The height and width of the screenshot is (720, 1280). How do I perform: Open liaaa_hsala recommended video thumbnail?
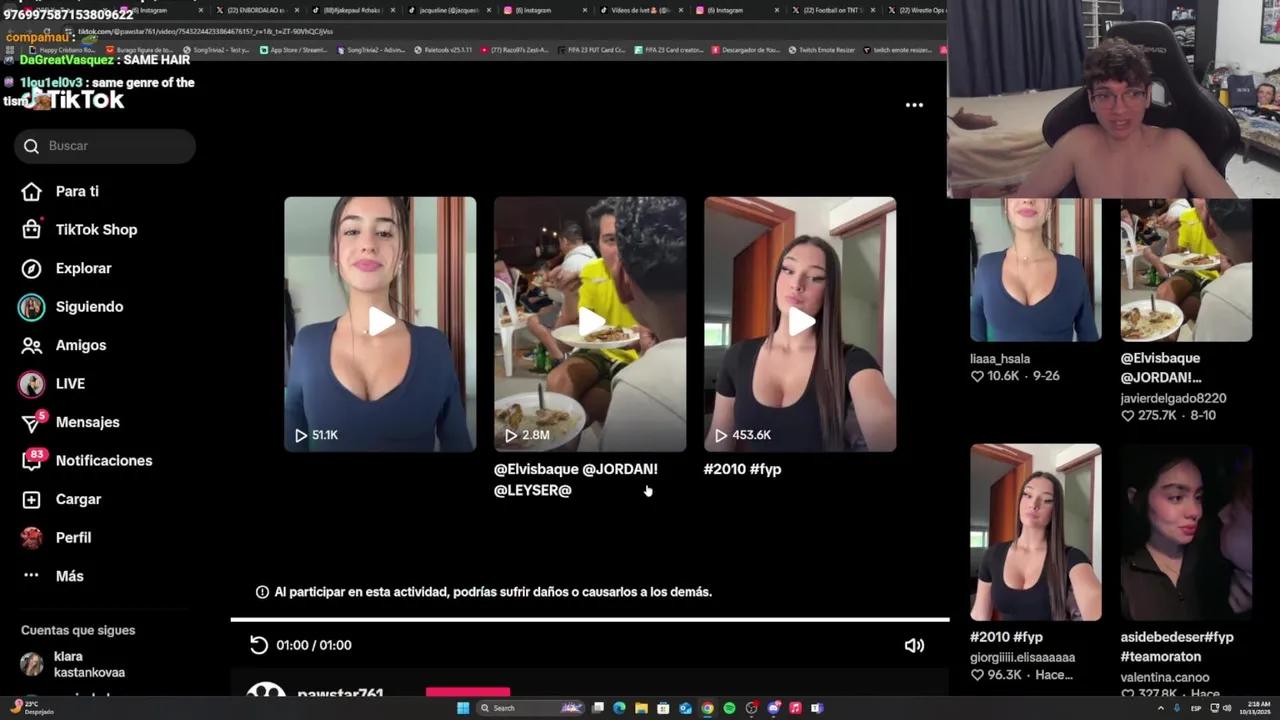[1035, 270]
